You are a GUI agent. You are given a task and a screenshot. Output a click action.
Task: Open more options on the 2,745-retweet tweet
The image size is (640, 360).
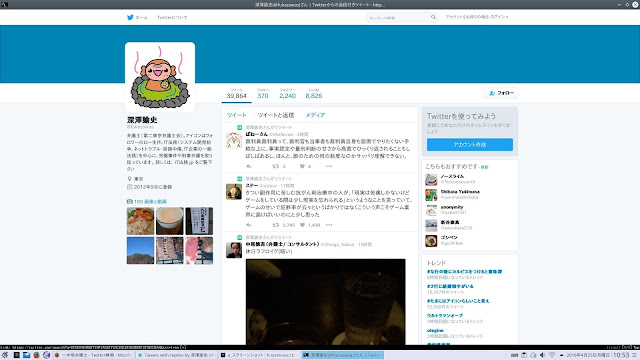[329, 225]
